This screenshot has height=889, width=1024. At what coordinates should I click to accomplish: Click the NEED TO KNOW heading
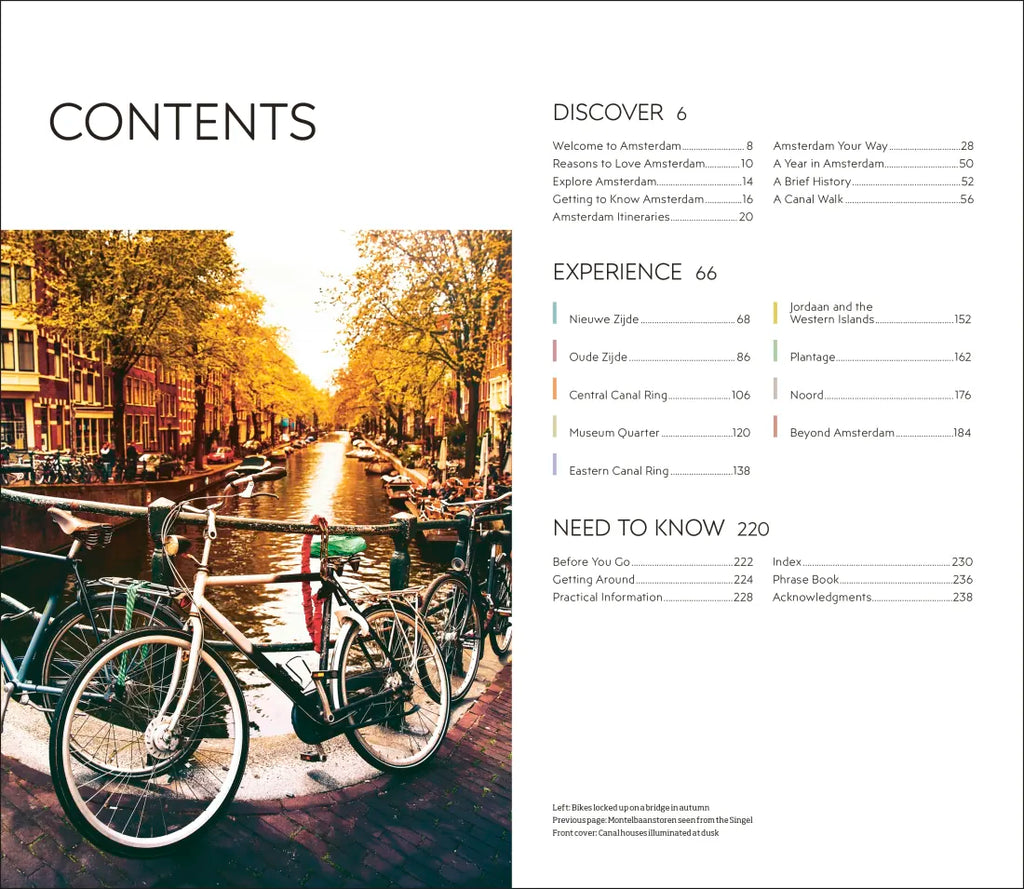tap(638, 528)
